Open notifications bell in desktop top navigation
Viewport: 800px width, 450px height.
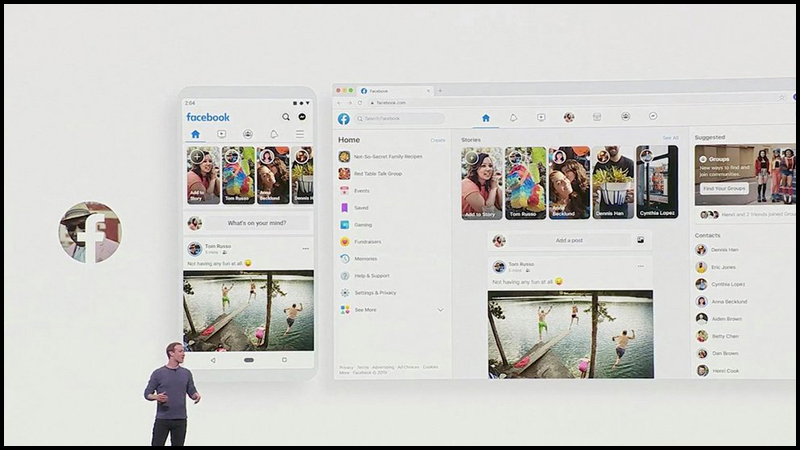pos(513,118)
